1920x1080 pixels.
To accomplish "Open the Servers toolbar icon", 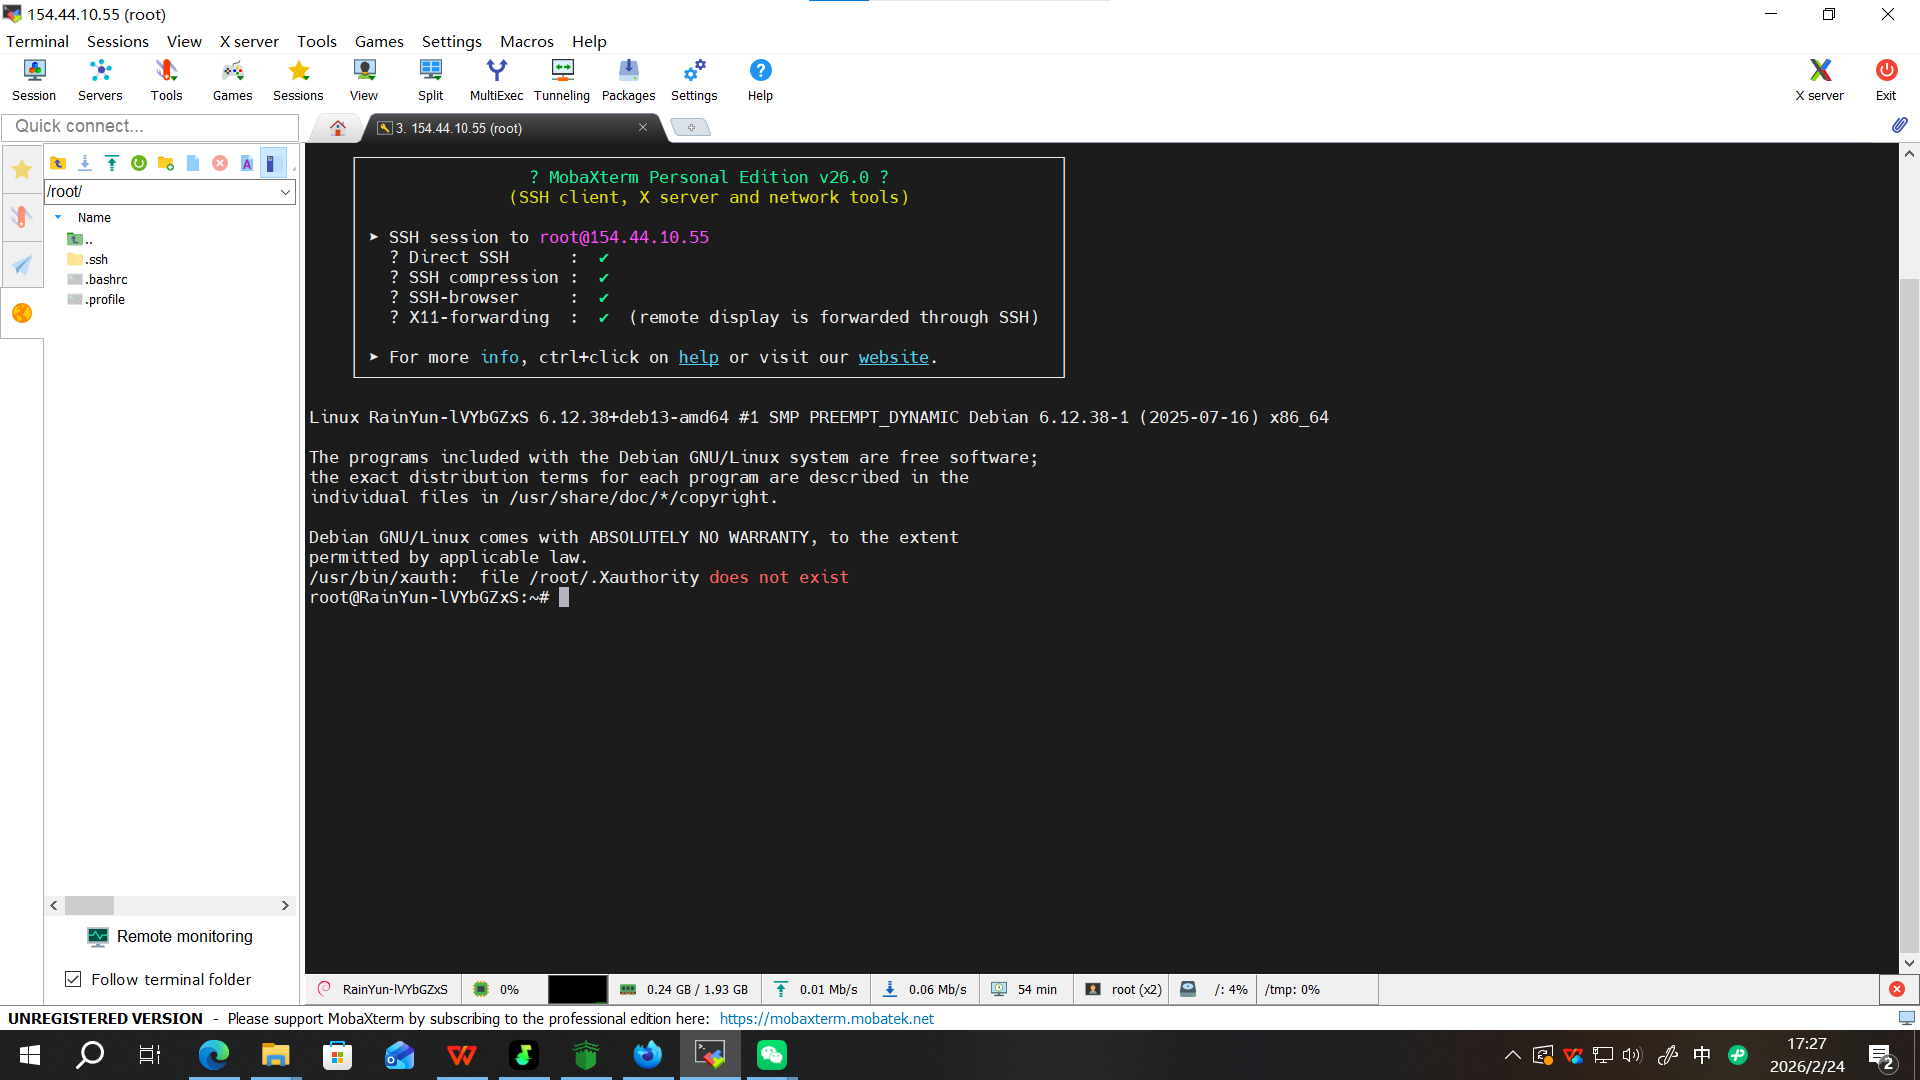I will pyautogui.click(x=100, y=79).
